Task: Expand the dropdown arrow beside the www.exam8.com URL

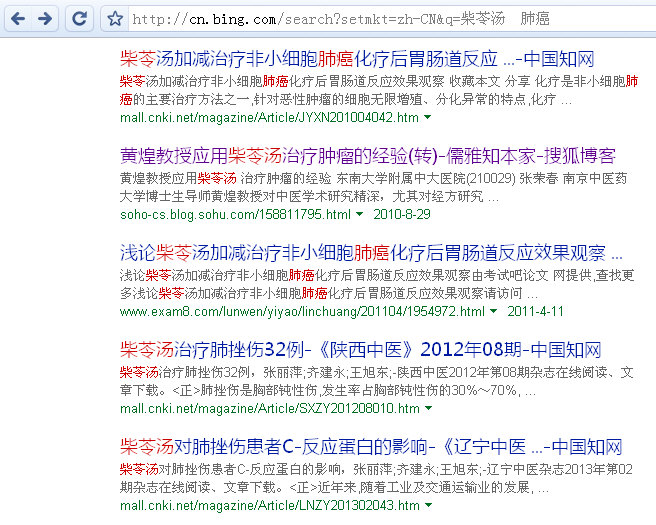Action: click(x=494, y=312)
